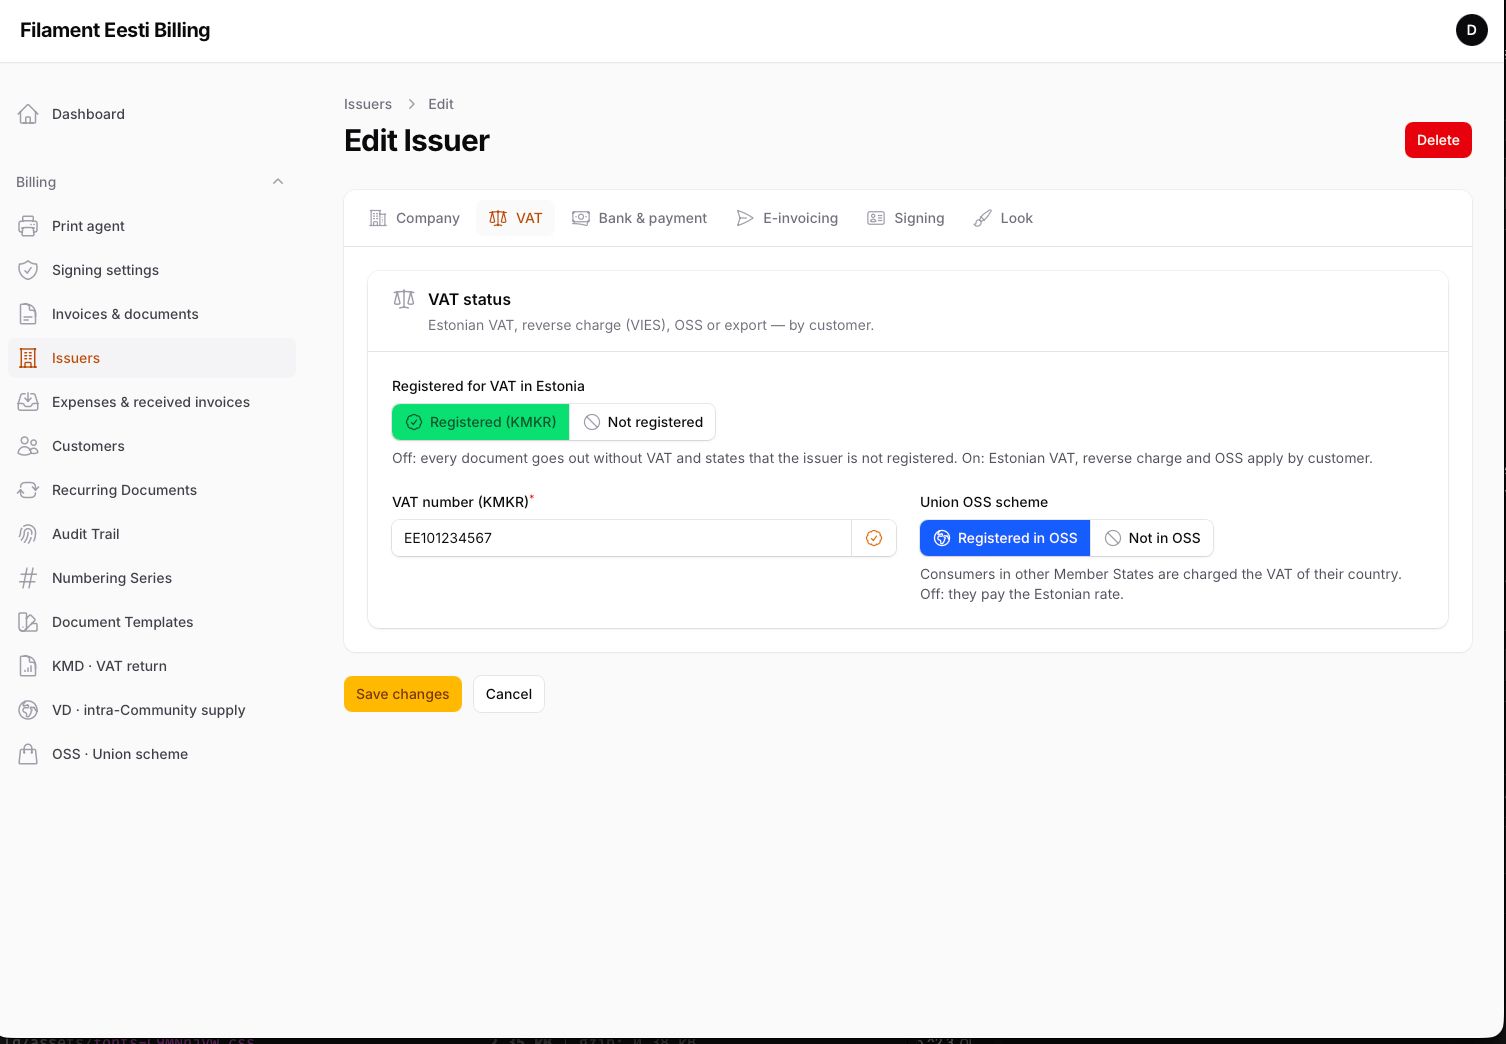Viewport: 1506px width, 1044px height.
Task: Click the Billing group label
Action: pyautogui.click(x=36, y=182)
